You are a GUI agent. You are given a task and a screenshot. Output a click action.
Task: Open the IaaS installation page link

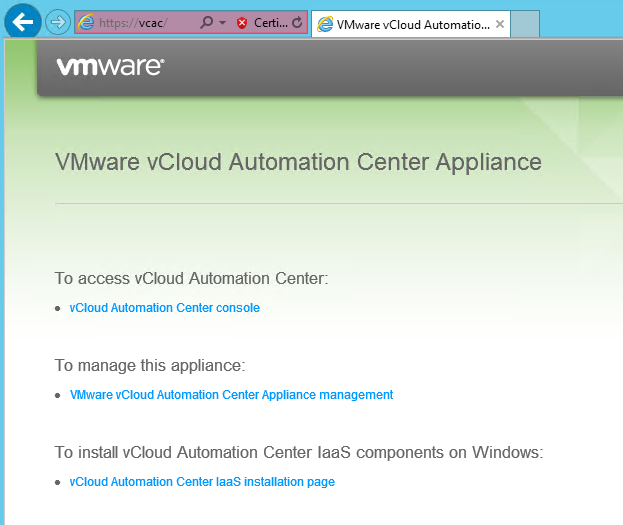(202, 482)
